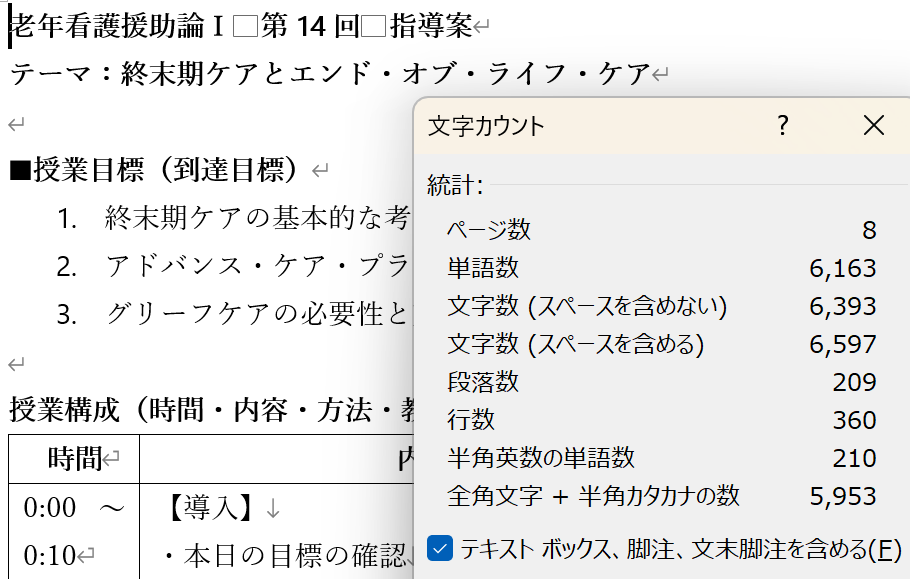Close the 文字カウント dialog

[873, 125]
